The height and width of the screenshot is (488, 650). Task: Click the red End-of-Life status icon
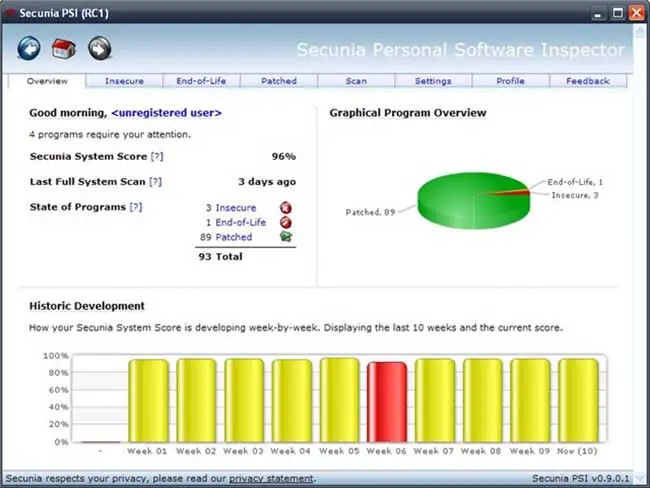(286, 222)
